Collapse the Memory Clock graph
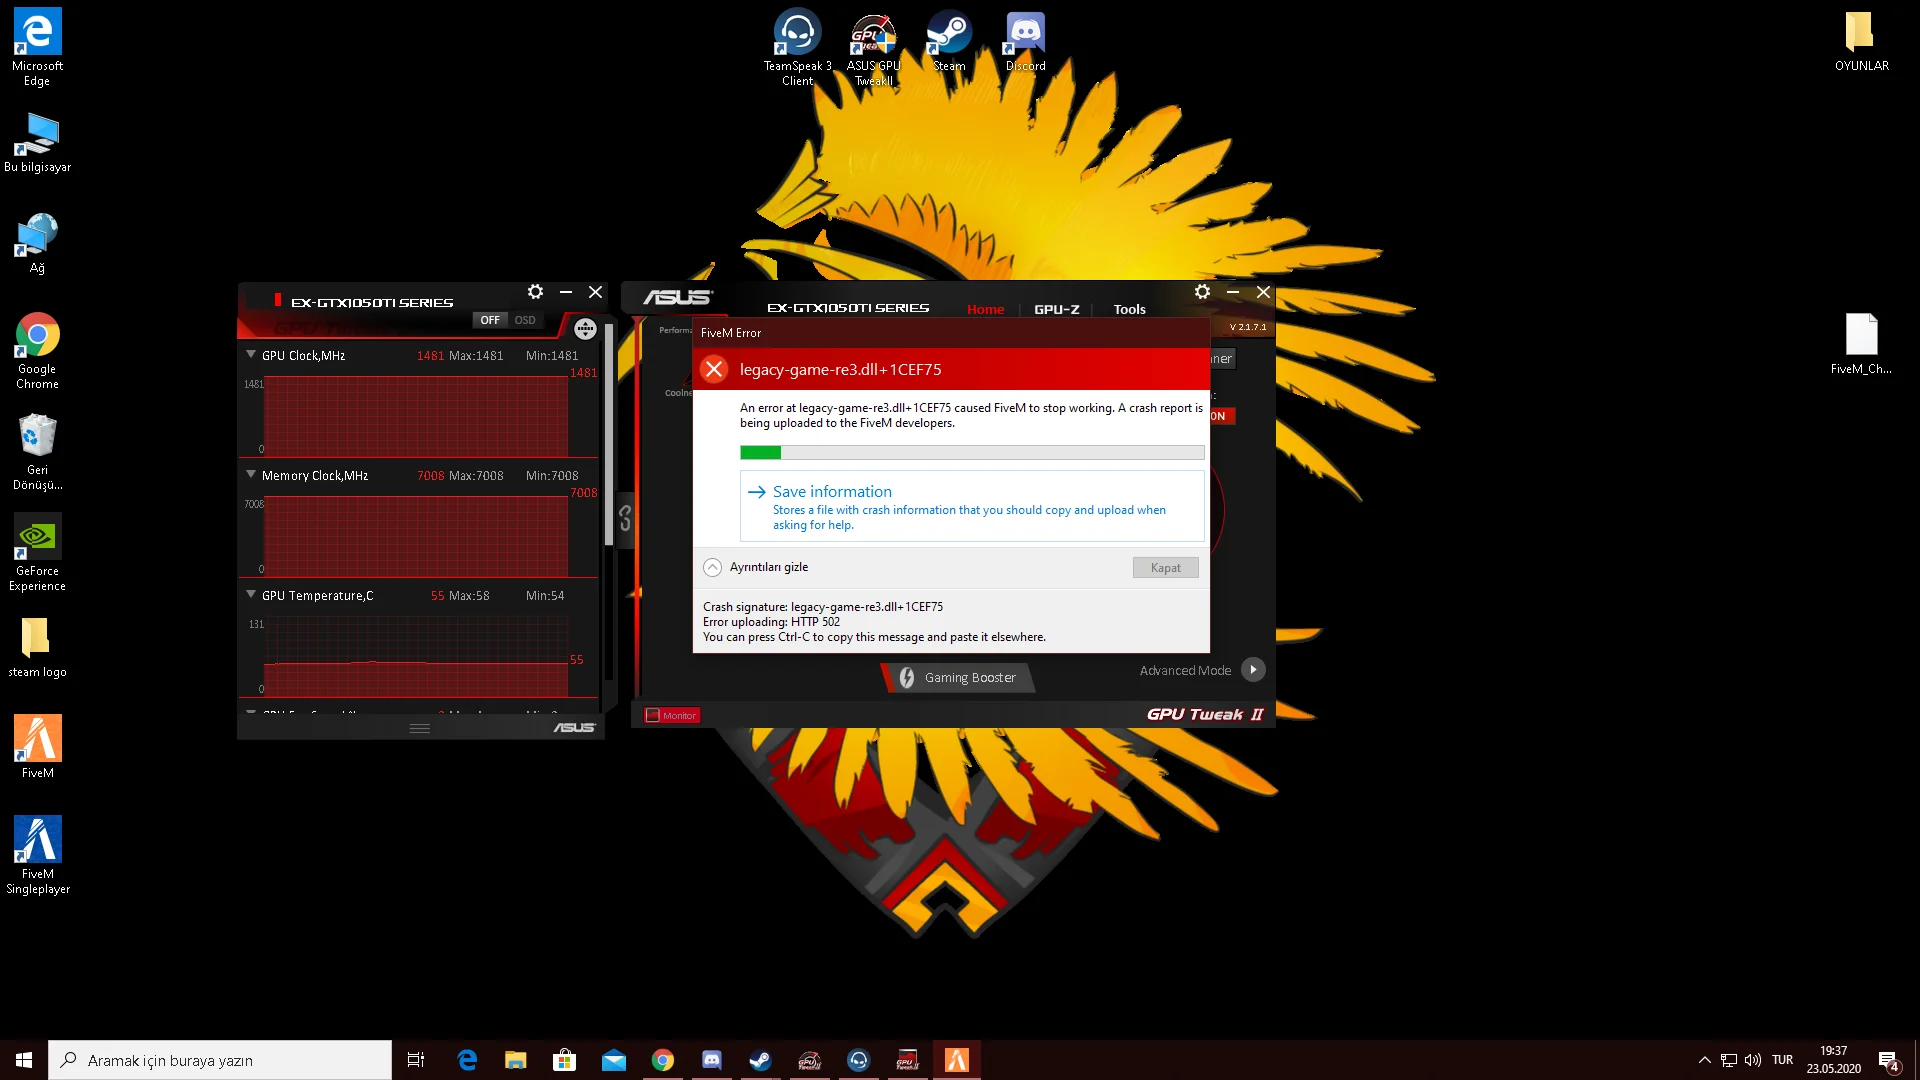The height and width of the screenshot is (1080, 1920). pos(251,475)
